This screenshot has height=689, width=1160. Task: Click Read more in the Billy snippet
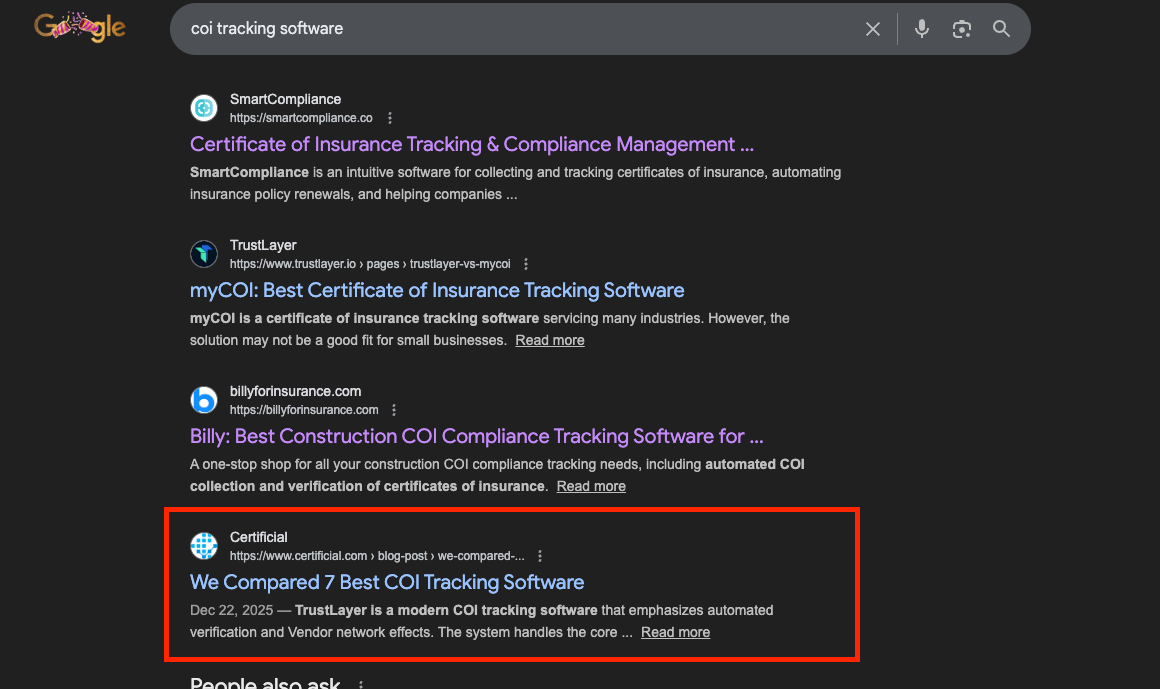pos(591,486)
